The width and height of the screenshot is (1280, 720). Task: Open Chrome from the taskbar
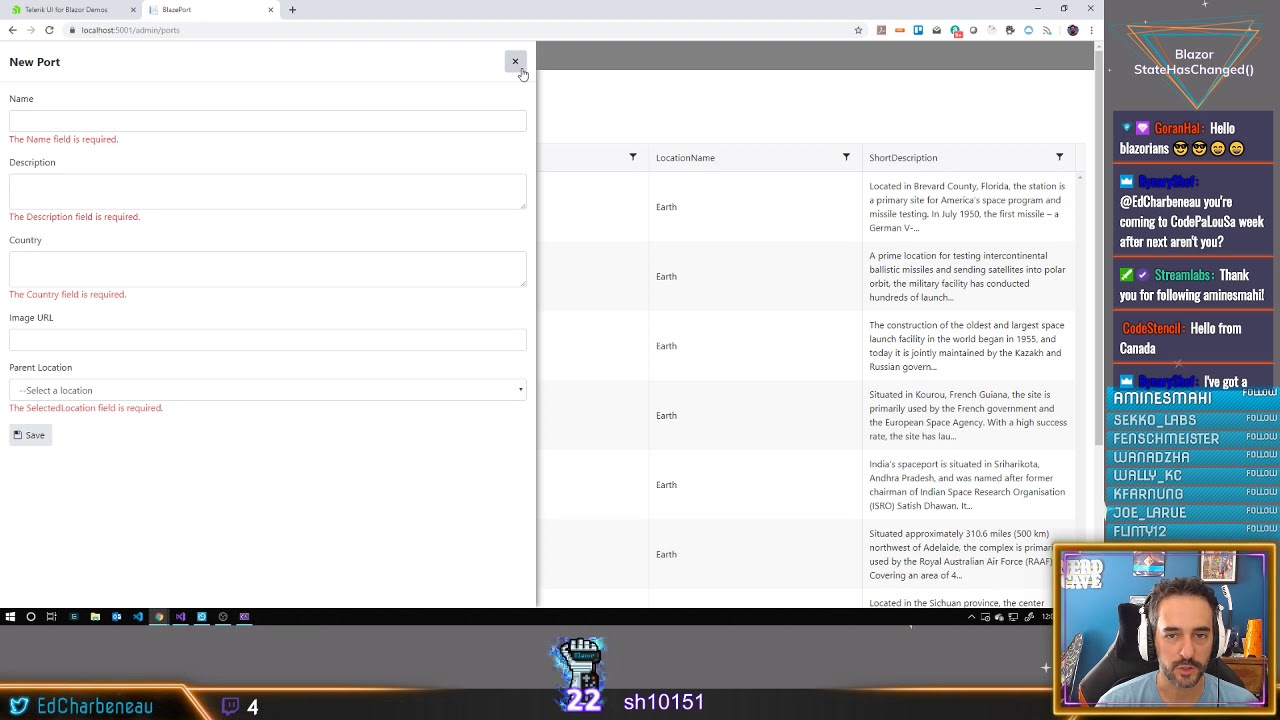pyautogui.click(x=159, y=617)
